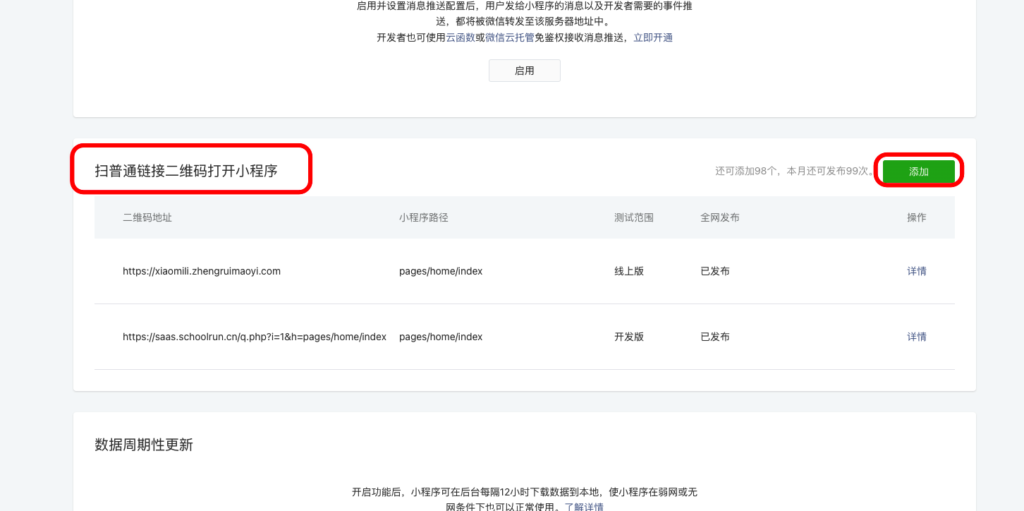Open 详情 for the xiaomili.zhengruimaoyi.com row

pyautogui.click(x=916, y=271)
